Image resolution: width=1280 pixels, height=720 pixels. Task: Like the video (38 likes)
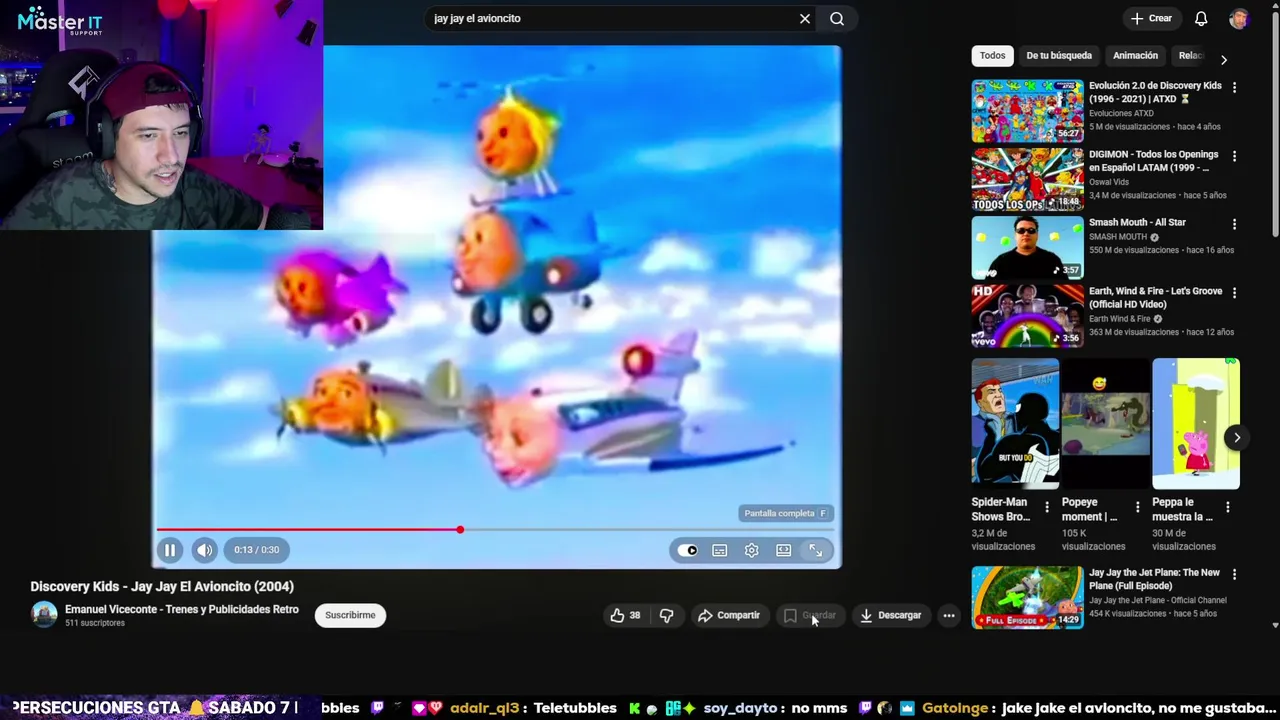coord(626,616)
